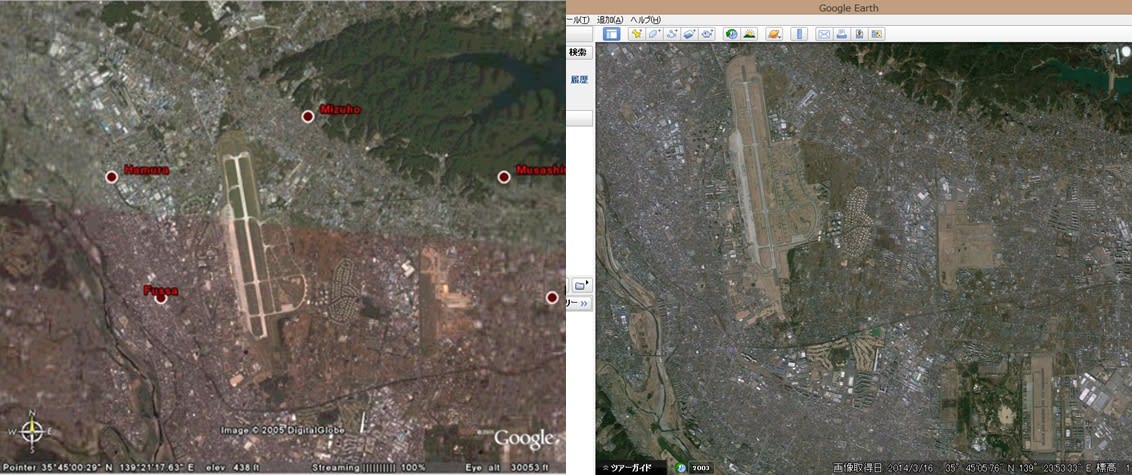This screenshot has height=475, width=1132.
Task: Open the ヘルプ(H) menu
Action: click(645, 19)
